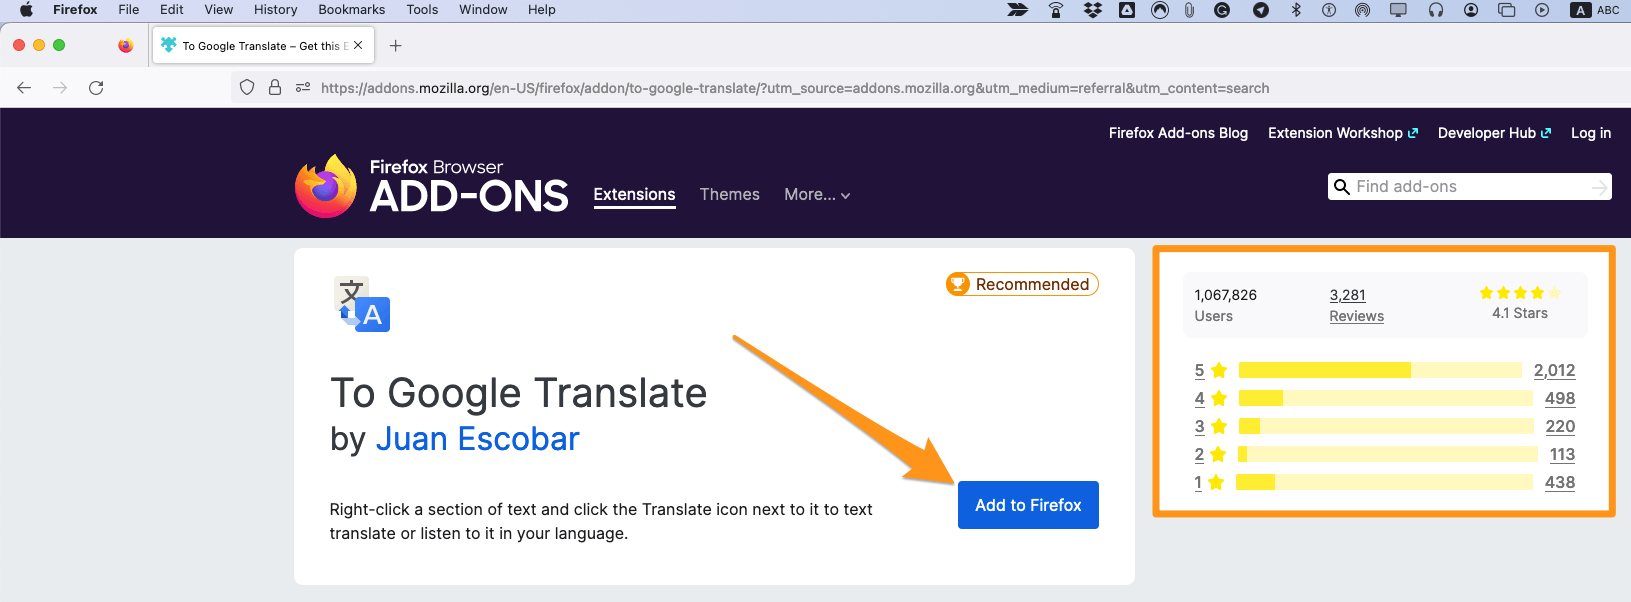Open the 5-star reviews count 2,012
Screen dimensions: 1631x602
coord(1554,370)
